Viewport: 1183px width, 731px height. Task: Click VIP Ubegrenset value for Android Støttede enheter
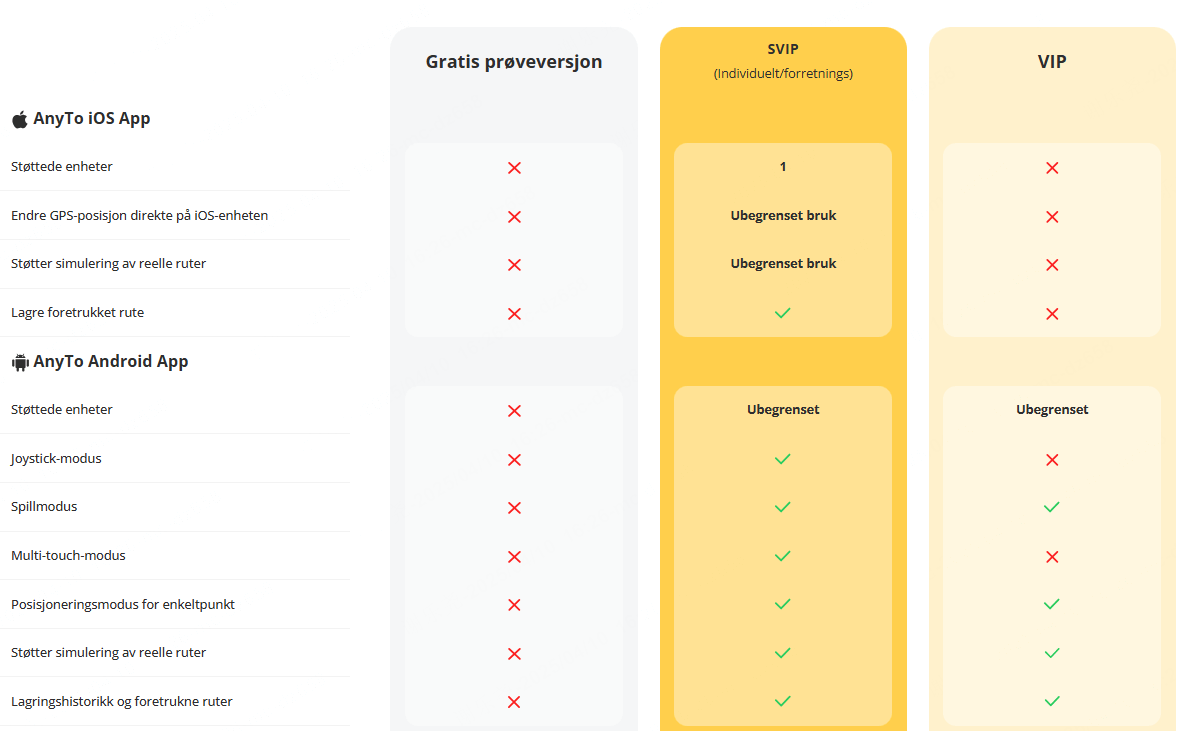[1052, 409]
